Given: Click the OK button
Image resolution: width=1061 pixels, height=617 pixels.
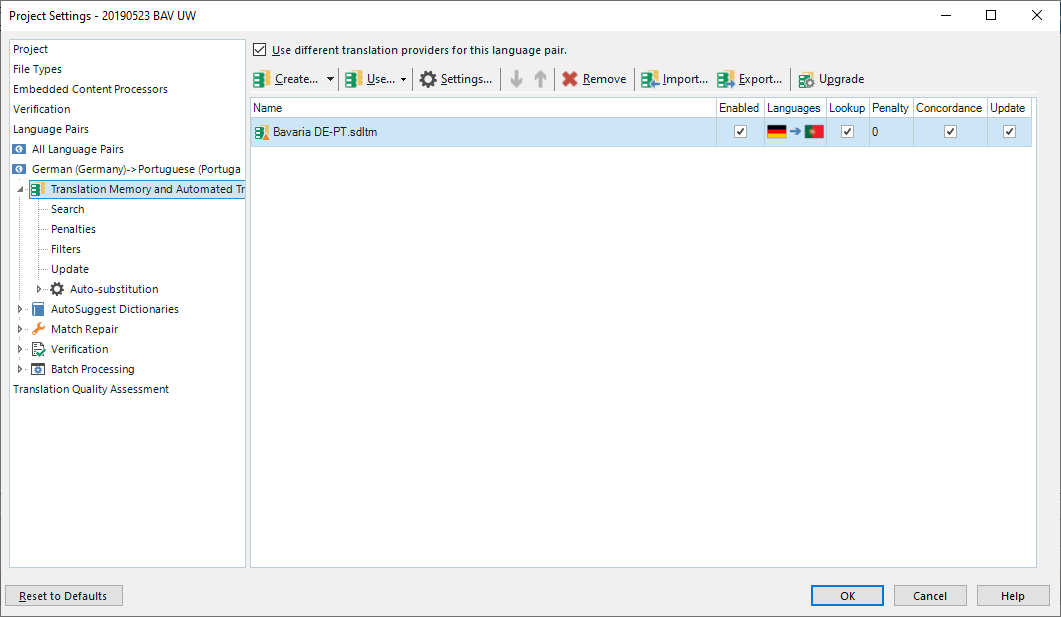Looking at the screenshot, I should click(x=847, y=596).
